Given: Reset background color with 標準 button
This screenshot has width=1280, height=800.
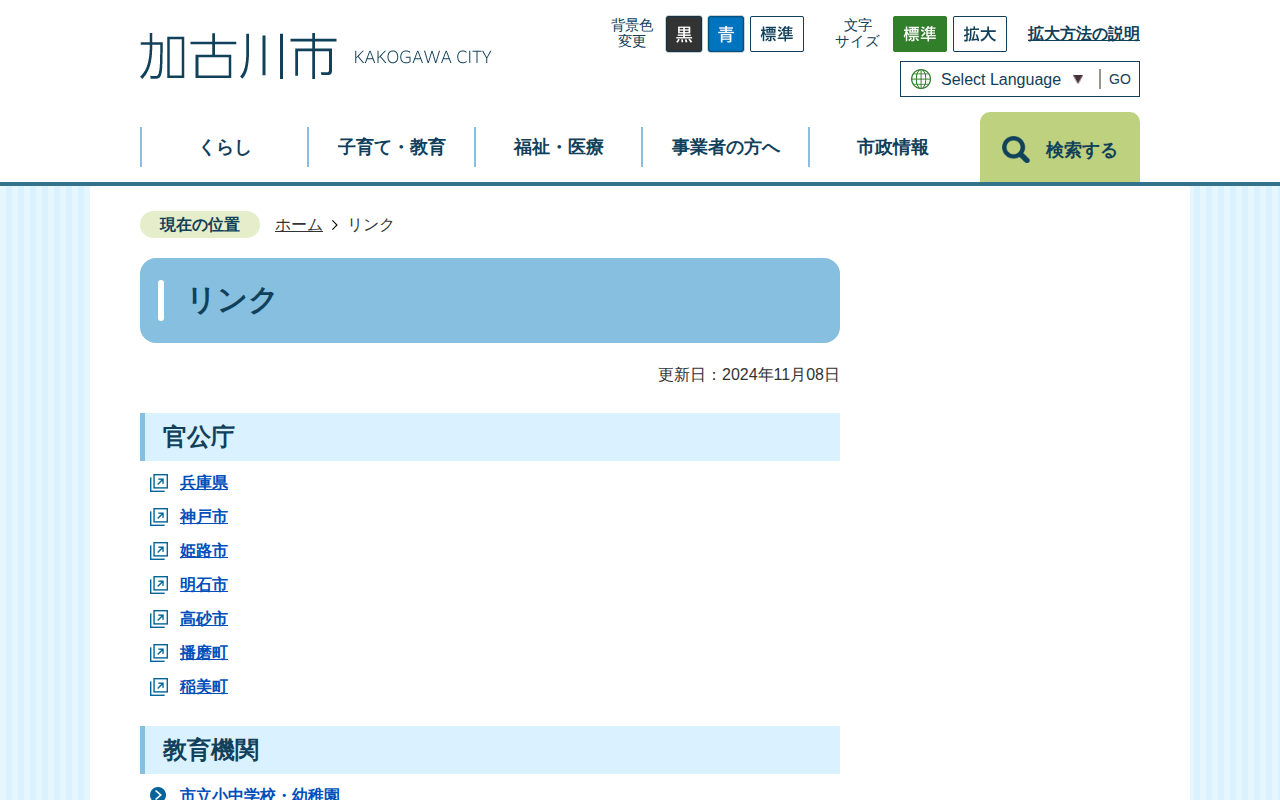Looking at the screenshot, I should 777,34.
